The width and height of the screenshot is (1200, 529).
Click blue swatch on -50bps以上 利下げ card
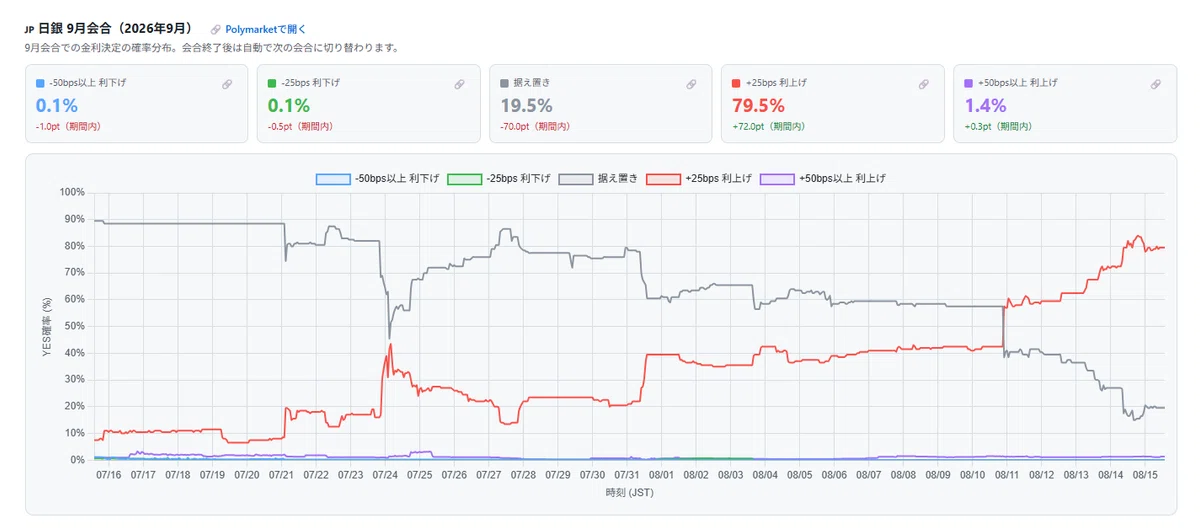pyautogui.click(x=40, y=83)
